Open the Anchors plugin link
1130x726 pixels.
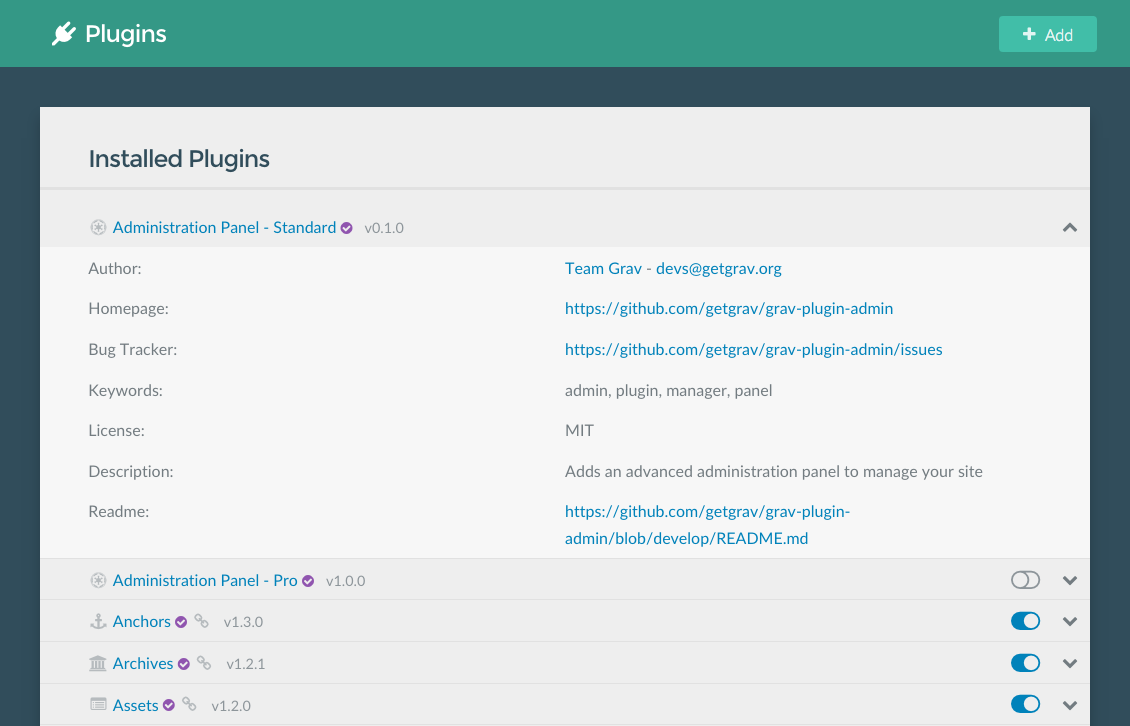tap(141, 621)
